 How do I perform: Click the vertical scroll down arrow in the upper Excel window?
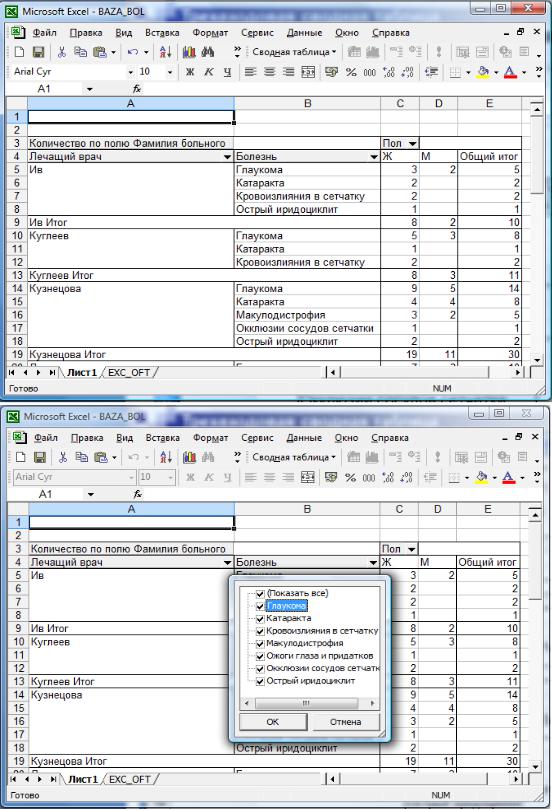(537, 360)
